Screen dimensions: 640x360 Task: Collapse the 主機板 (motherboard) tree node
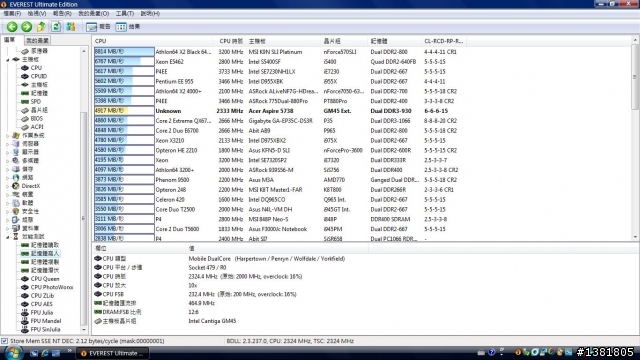(8, 60)
